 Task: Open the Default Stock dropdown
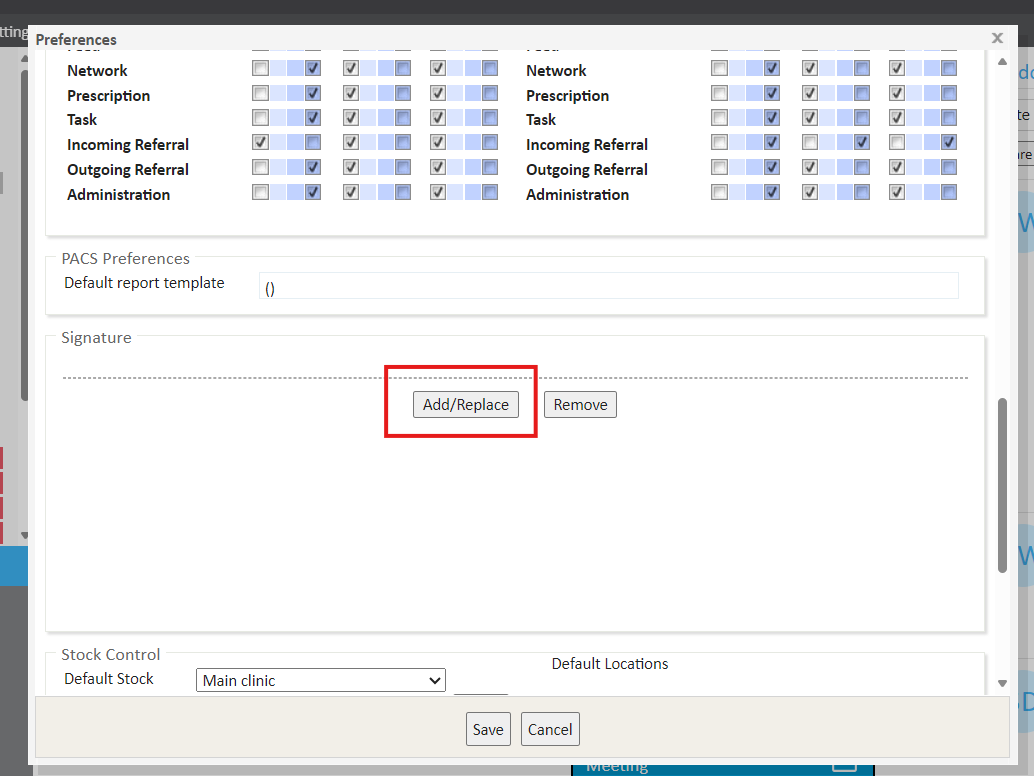point(321,681)
